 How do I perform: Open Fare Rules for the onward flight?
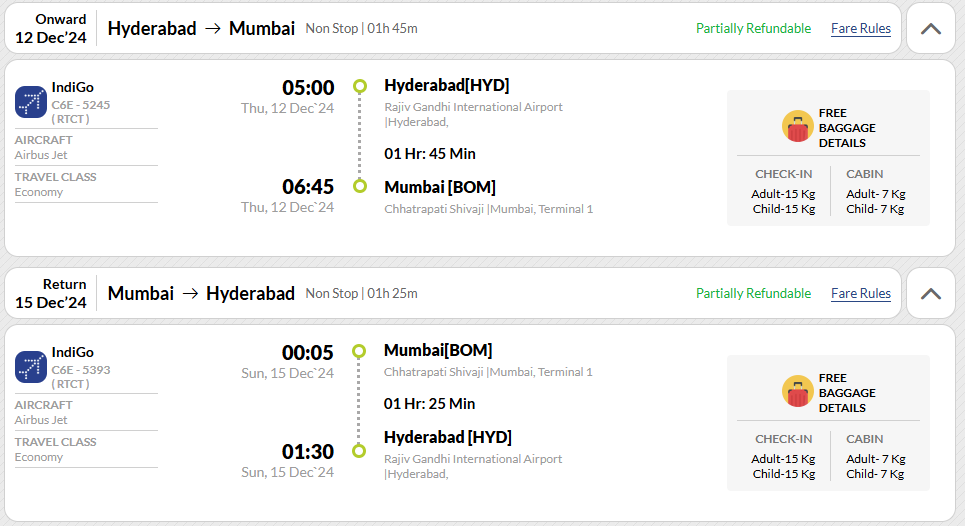pyautogui.click(x=860, y=28)
